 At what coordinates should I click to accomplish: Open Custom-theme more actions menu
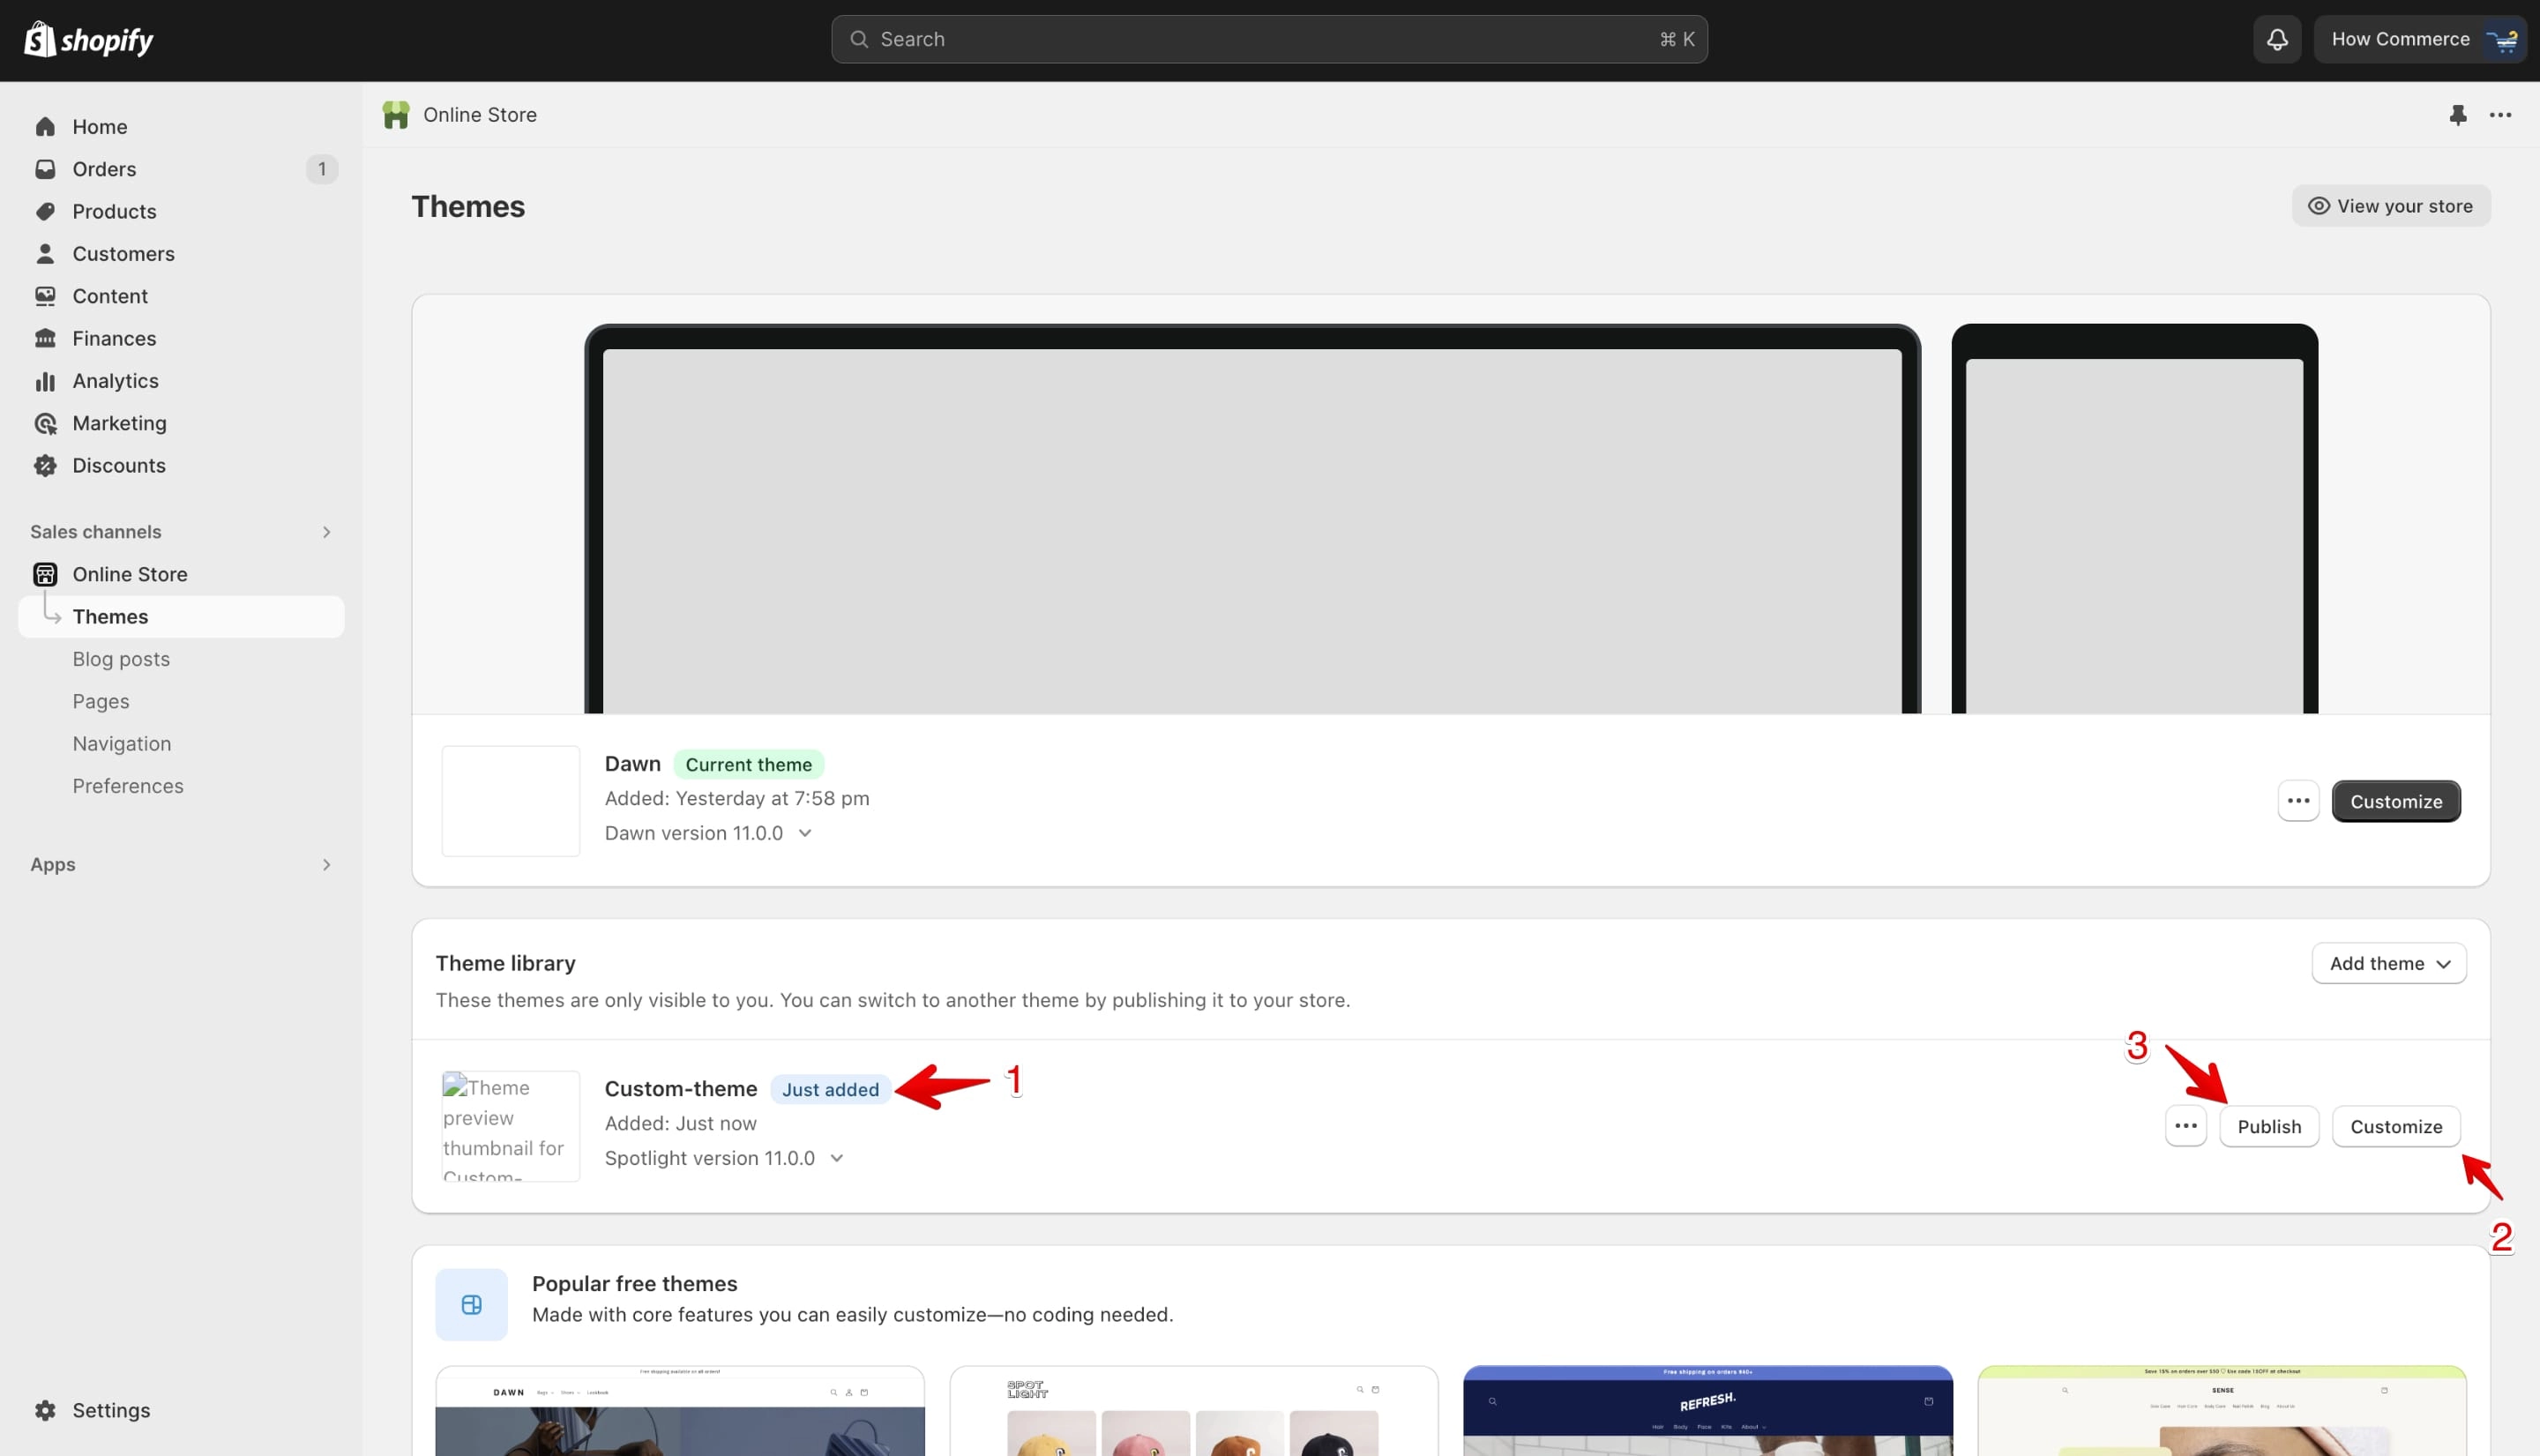2186,1126
